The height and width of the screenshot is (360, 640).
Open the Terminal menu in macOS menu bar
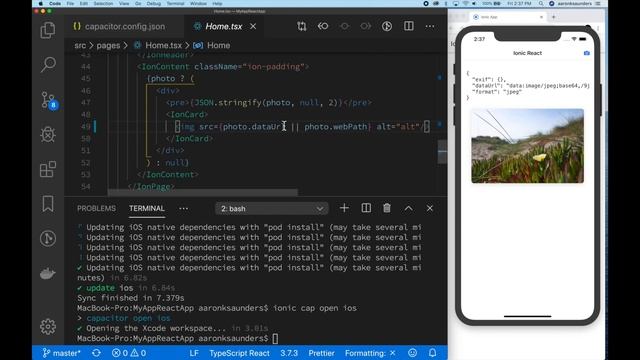click(176, 3)
